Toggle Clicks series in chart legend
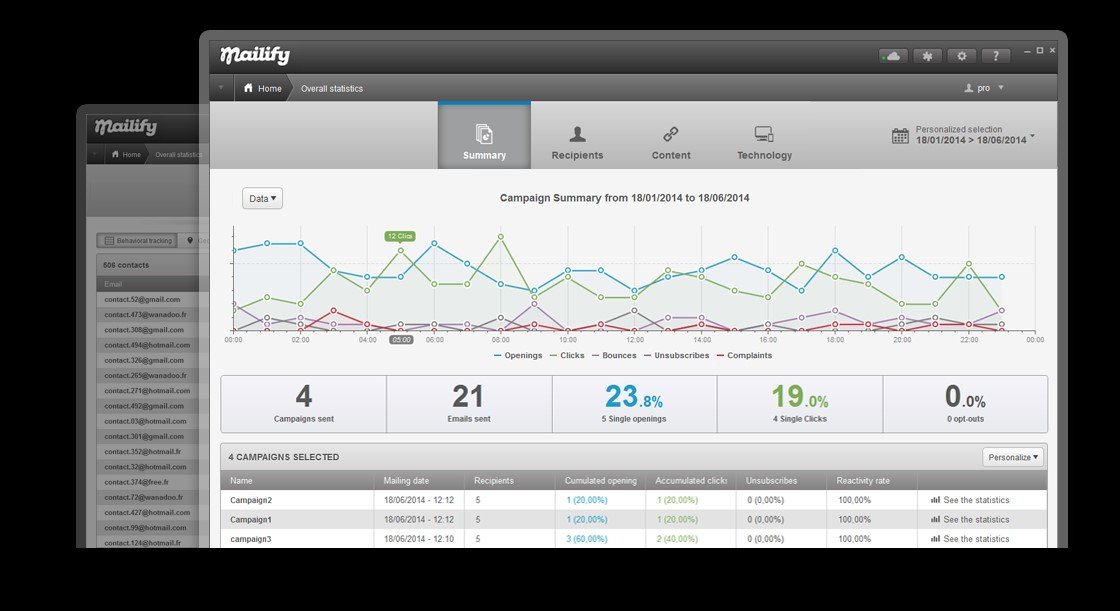This screenshot has width=1120, height=611. point(567,355)
